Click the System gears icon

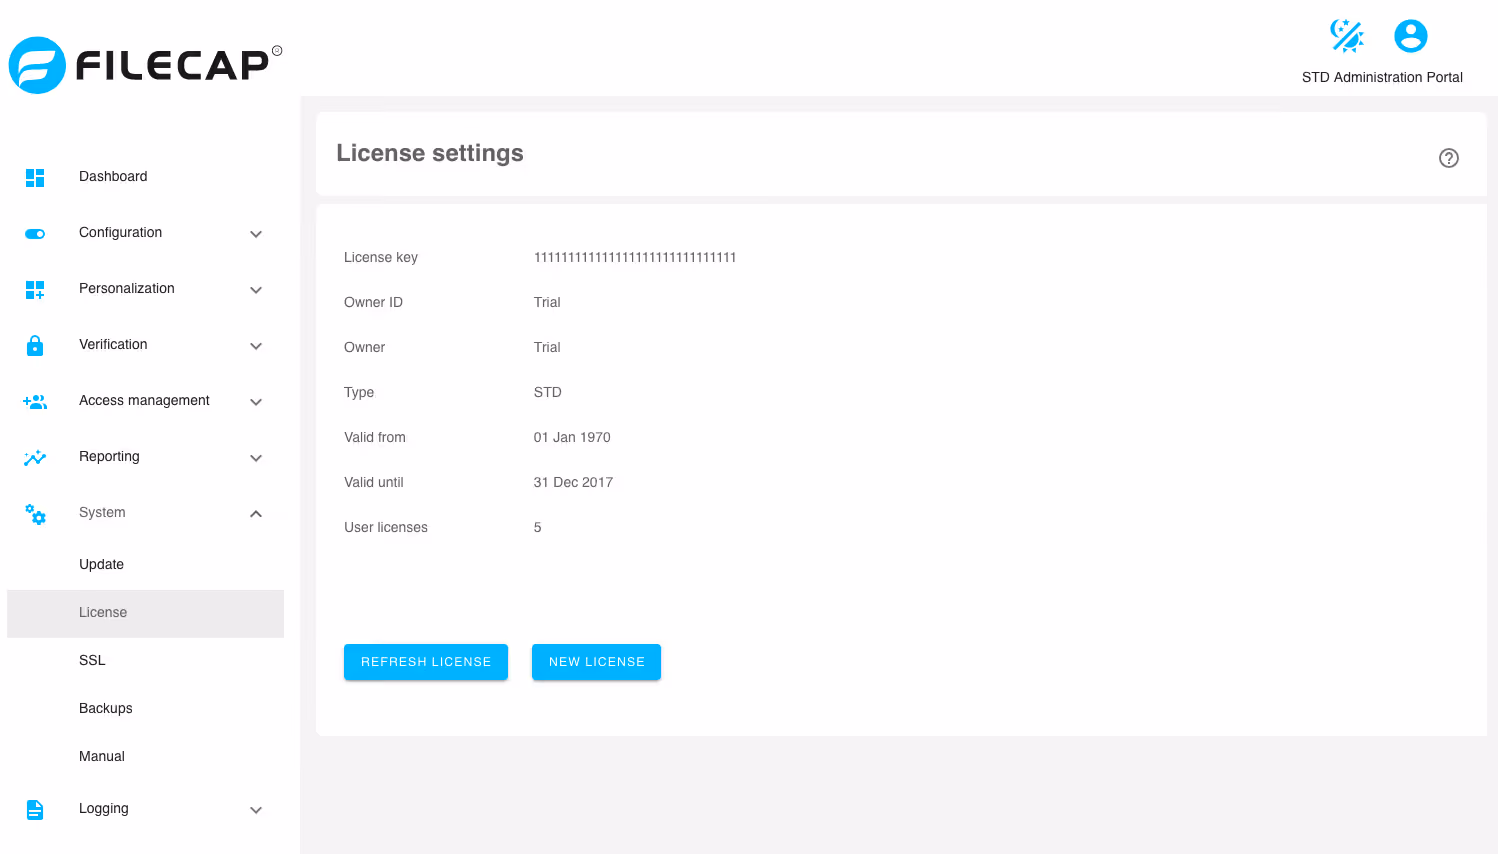[35, 514]
